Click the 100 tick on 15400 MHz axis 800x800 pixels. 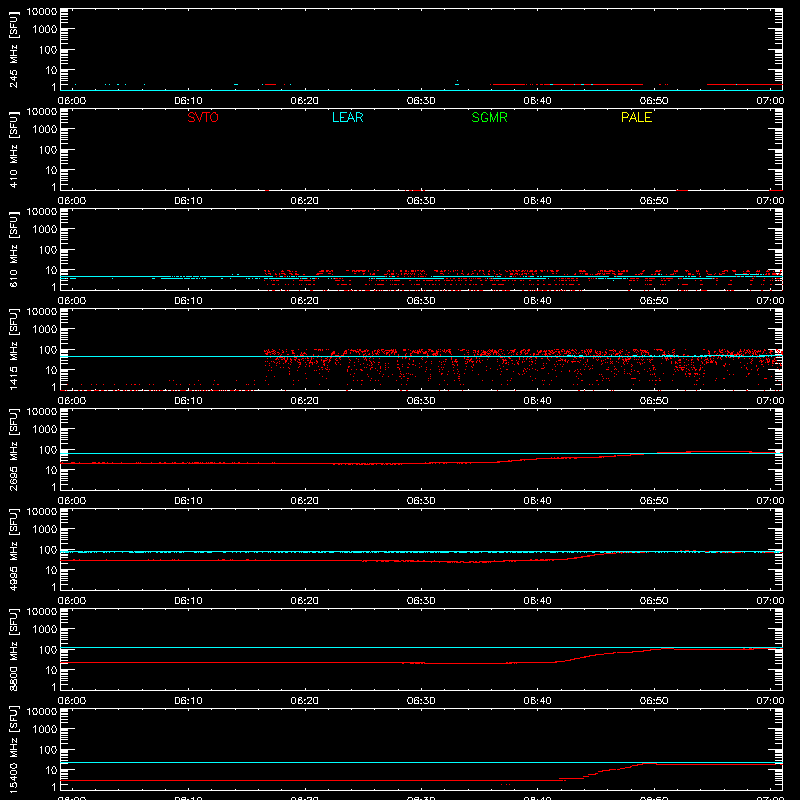pos(48,750)
